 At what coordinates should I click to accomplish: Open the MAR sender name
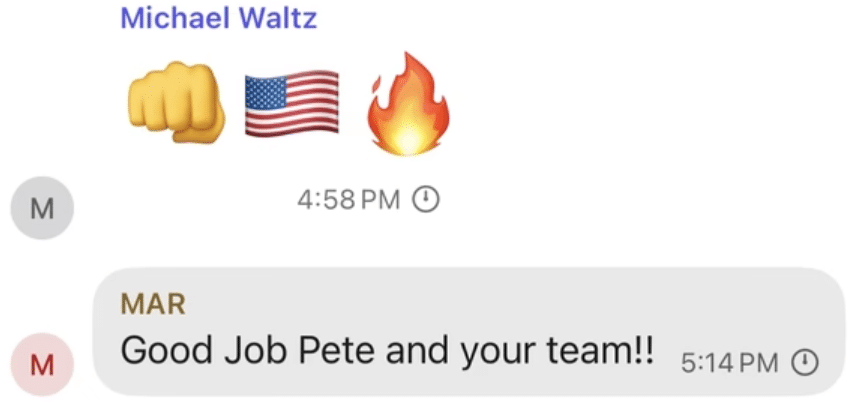tap(152, 304)
